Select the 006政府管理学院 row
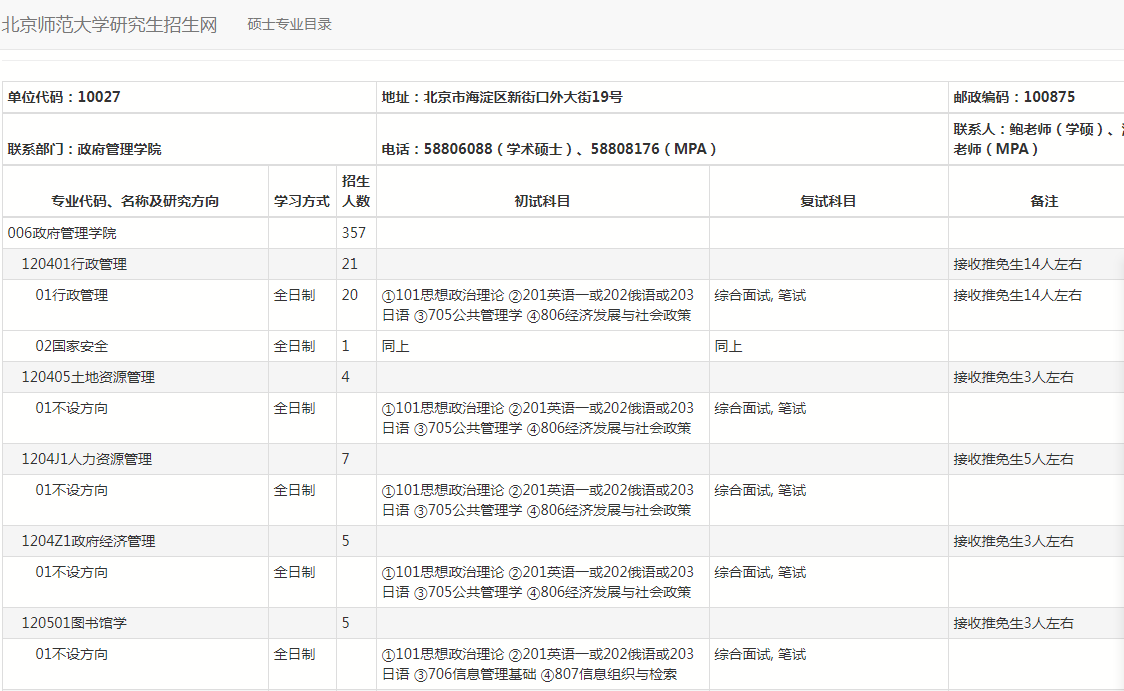The width and height of the screenshot is (1124, 691). [x=62, y=233]
